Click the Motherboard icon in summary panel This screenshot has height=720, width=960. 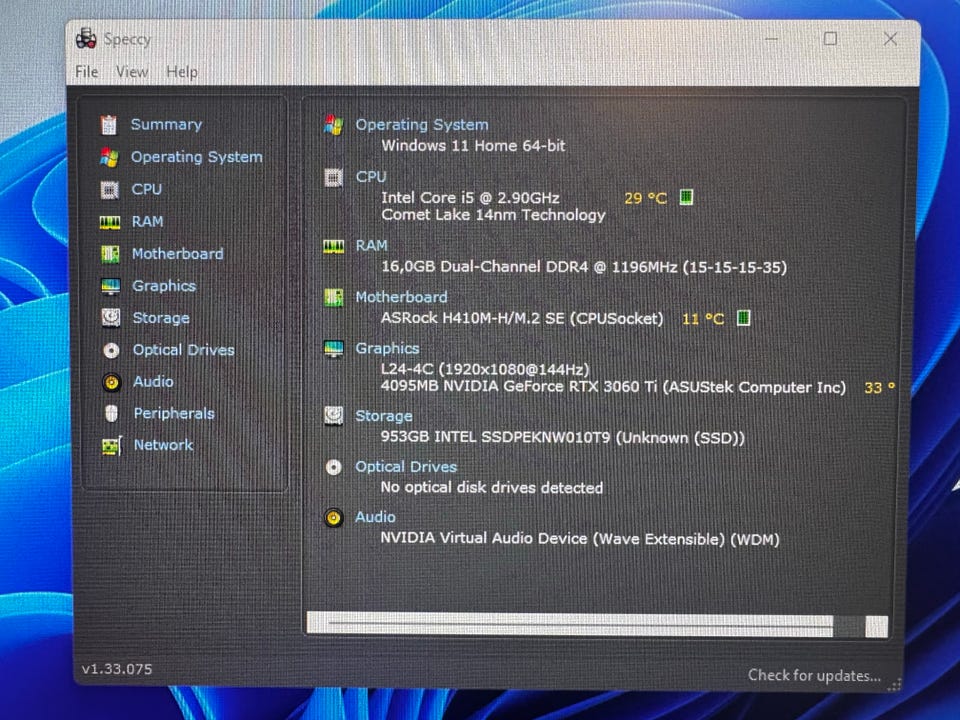[x=334, y=298]
